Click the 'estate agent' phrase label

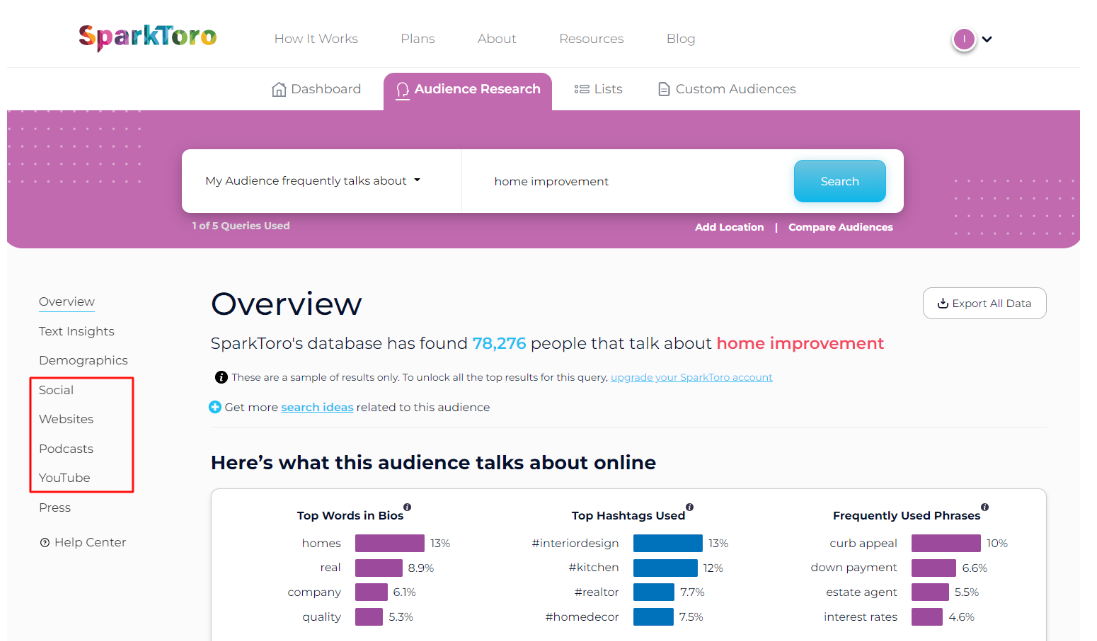(x=861, y=592)
